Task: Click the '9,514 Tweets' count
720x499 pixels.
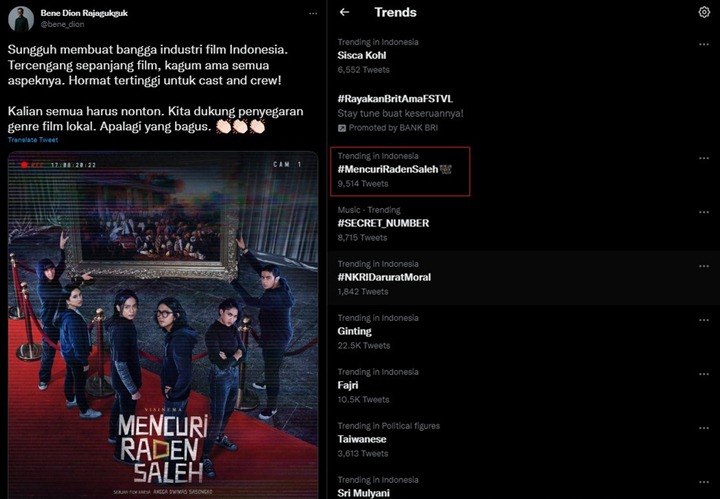Action: (363, 184)
